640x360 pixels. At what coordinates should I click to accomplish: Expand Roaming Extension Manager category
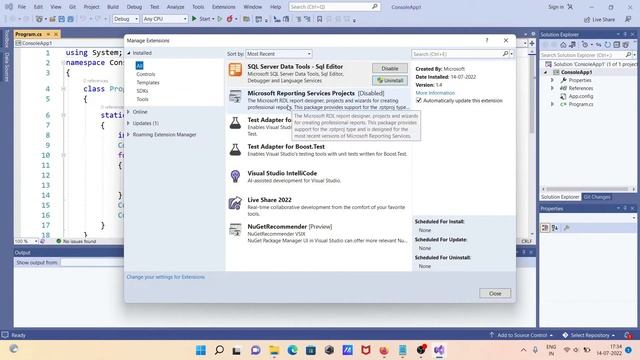(129, 135)
